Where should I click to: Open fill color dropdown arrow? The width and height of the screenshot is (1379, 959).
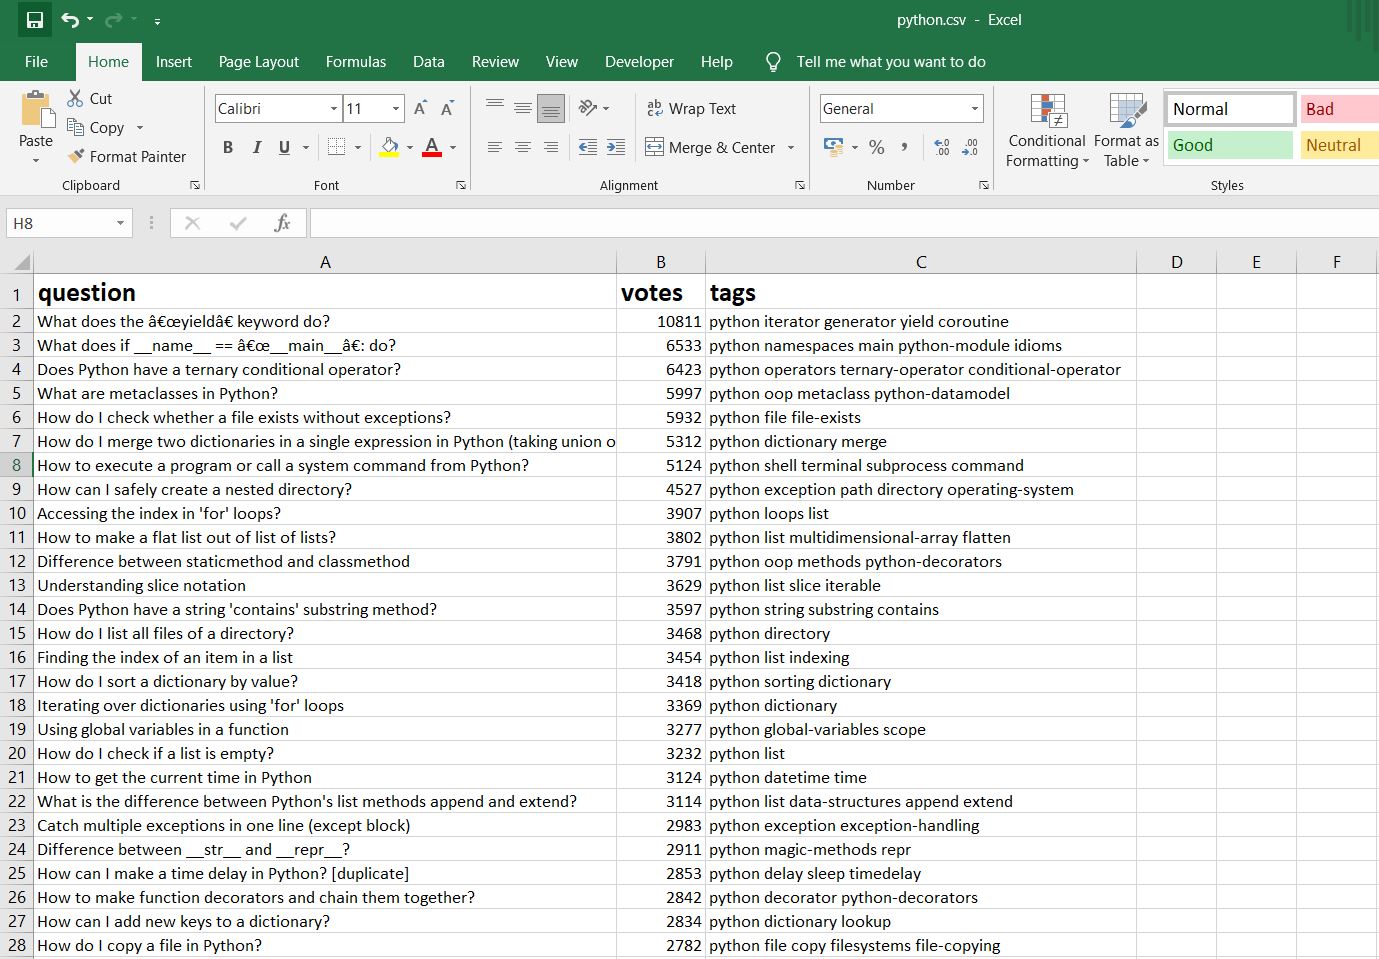410,148
